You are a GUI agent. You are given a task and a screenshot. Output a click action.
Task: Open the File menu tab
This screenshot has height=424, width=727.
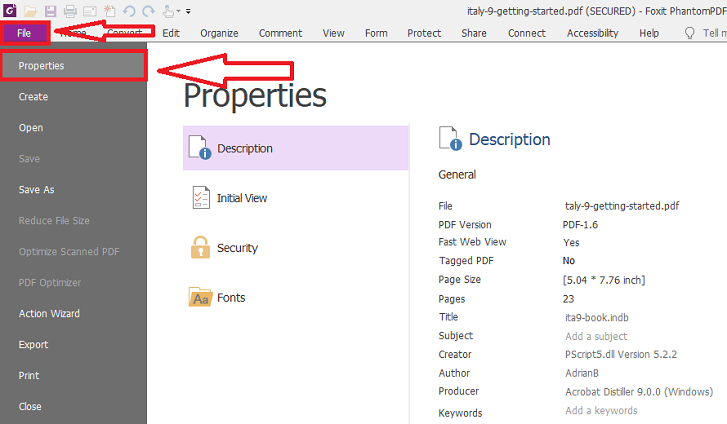pos(24,33)
